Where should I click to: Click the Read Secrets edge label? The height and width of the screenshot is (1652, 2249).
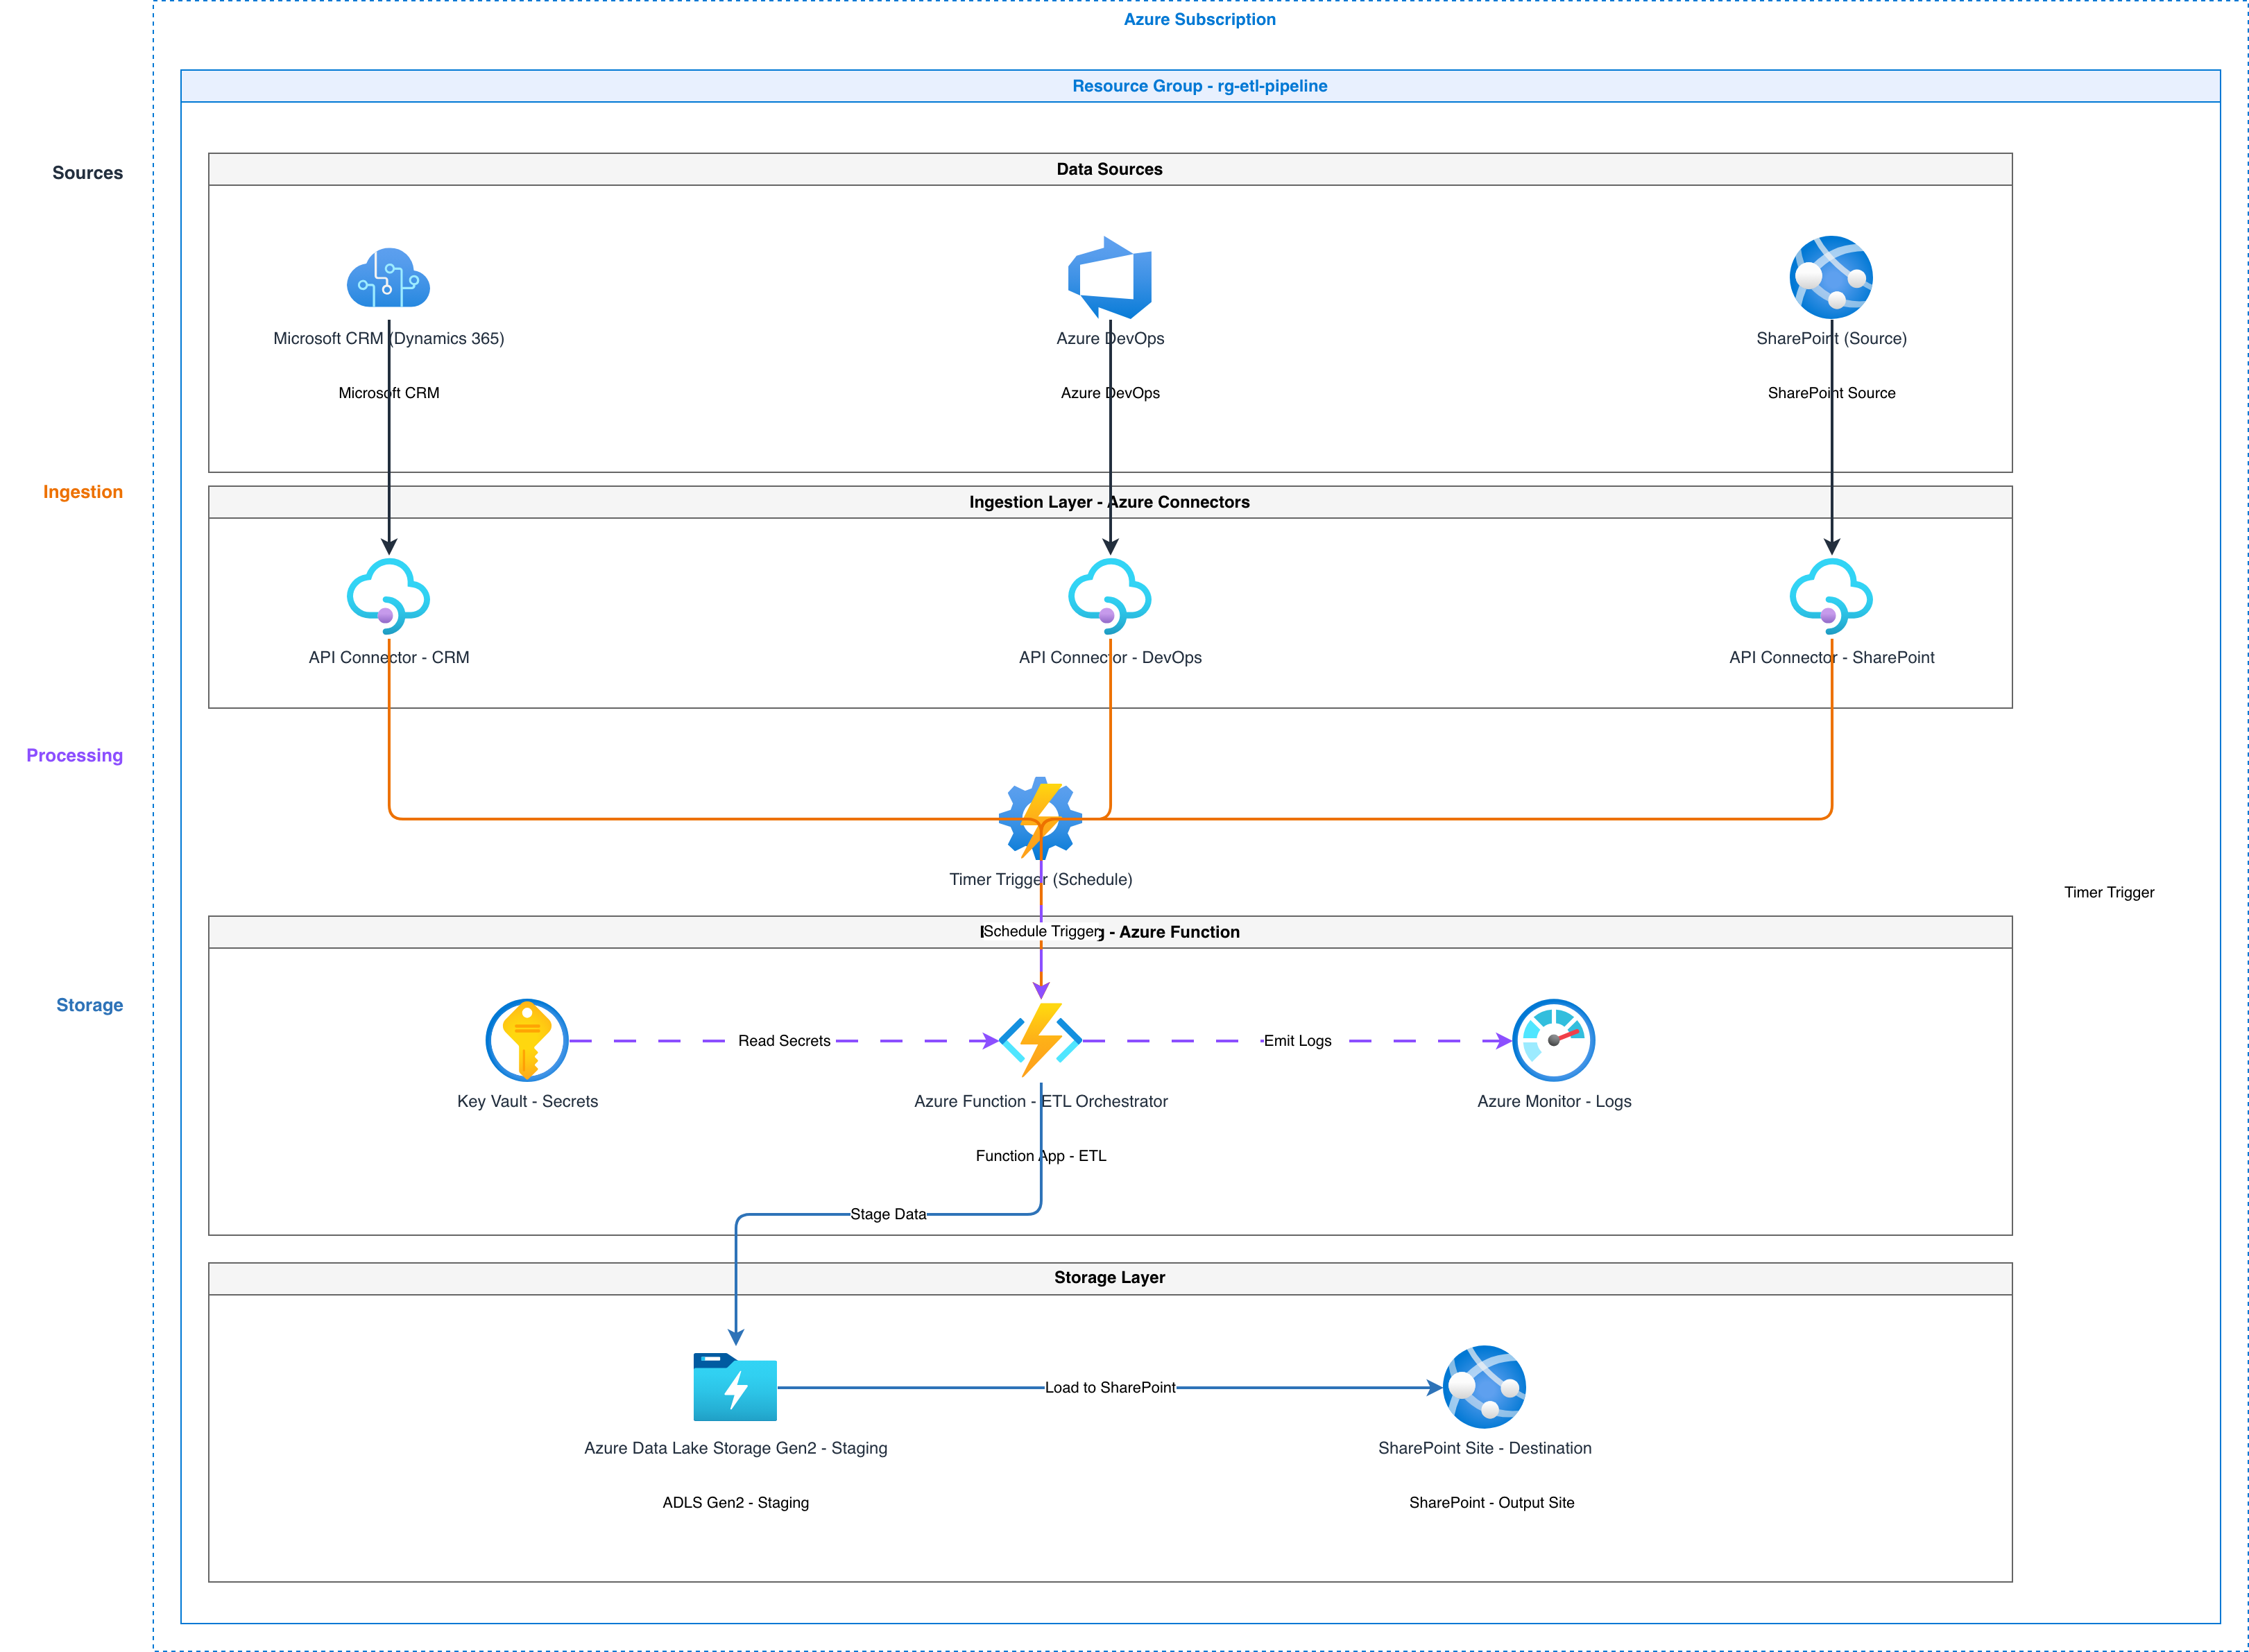click(784, 1041)
